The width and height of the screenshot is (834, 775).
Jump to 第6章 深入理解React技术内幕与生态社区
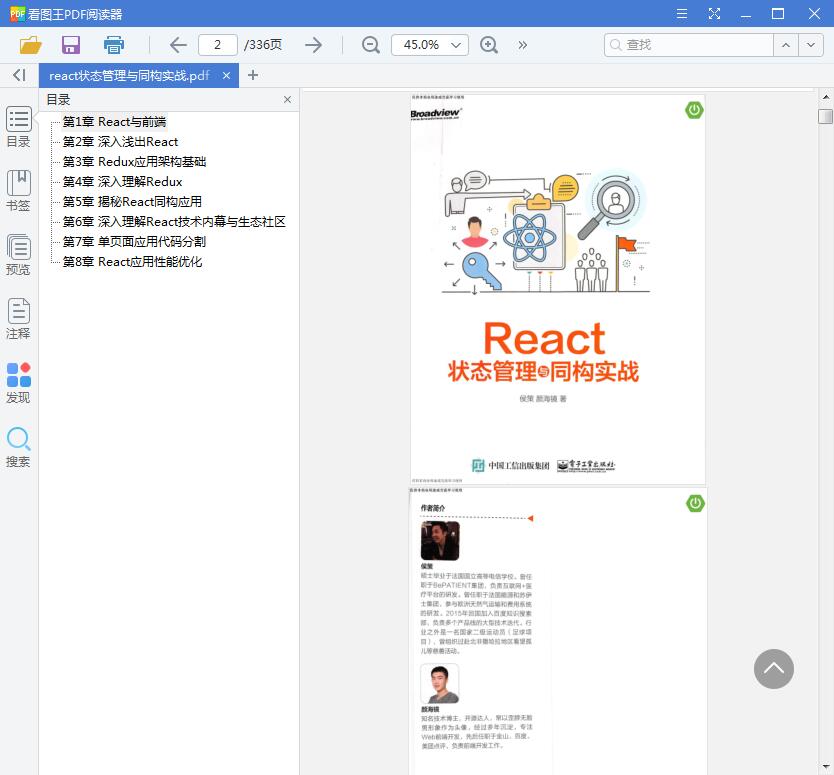(x=174, y=222)
